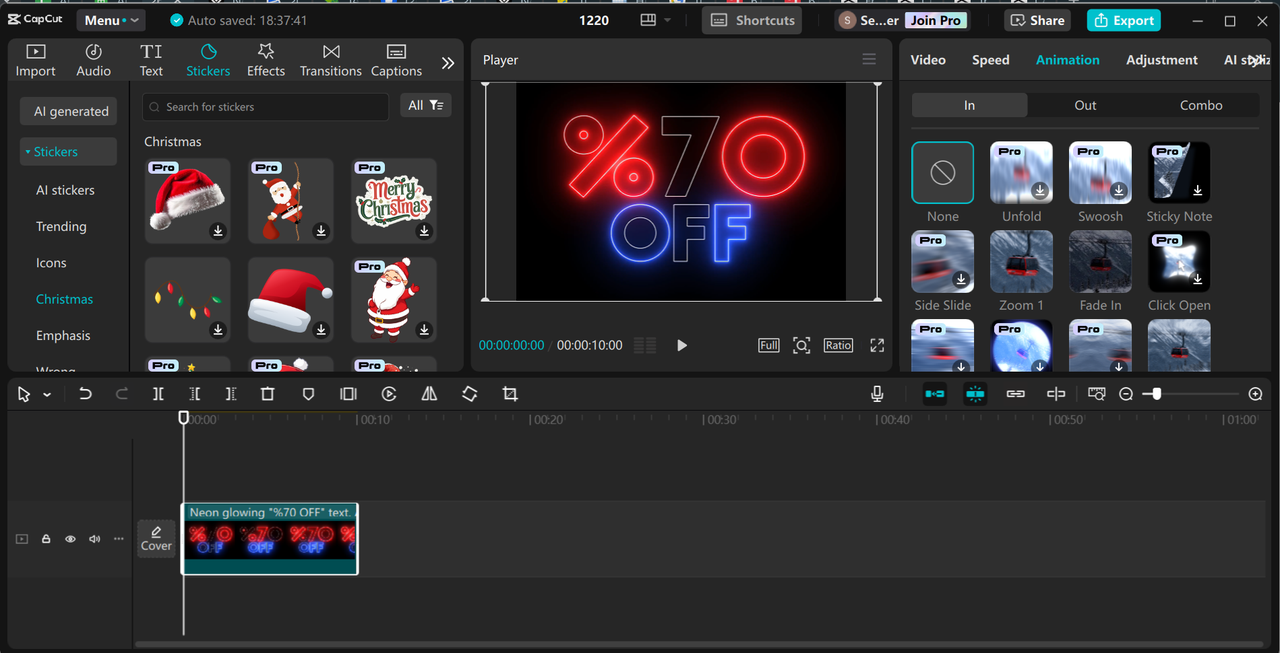Click the Crop tool icon
1280x653 pixels.
click(510, 394)
